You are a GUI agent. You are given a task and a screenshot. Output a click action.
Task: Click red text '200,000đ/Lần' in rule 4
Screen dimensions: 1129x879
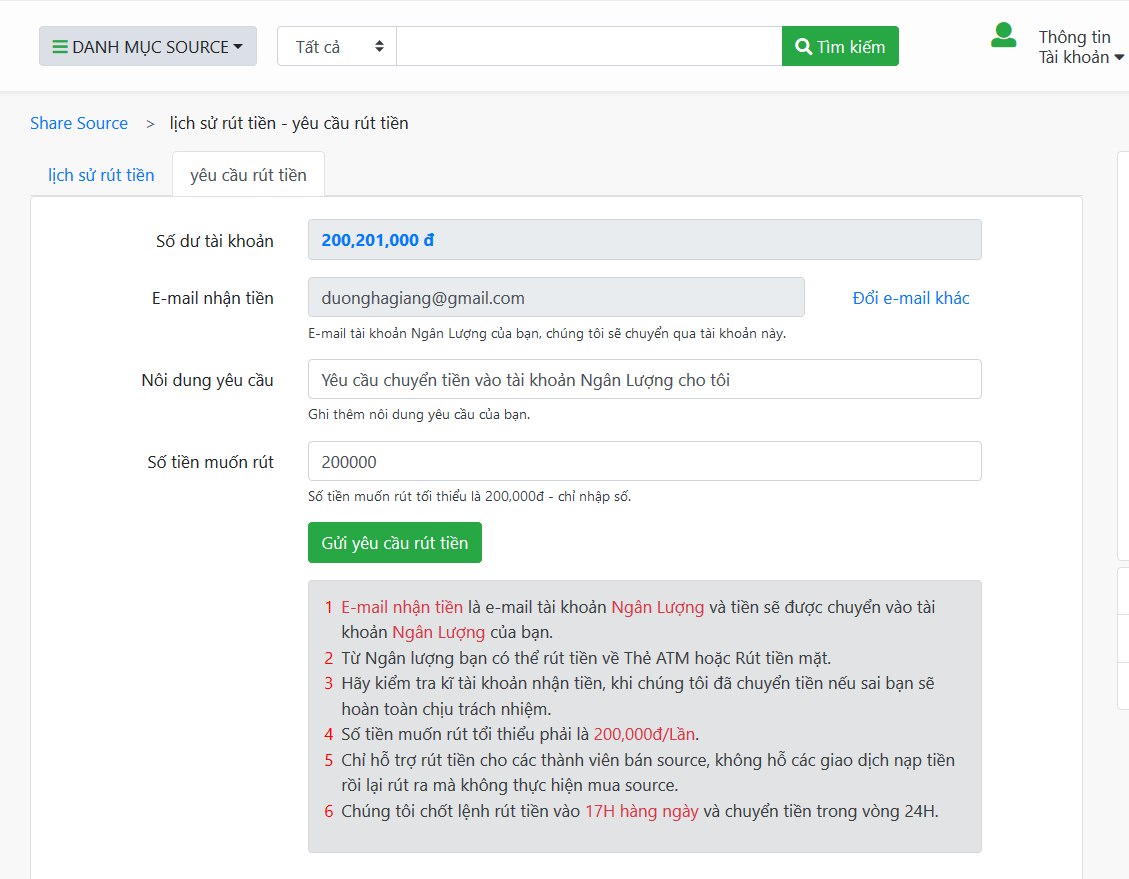644,734
